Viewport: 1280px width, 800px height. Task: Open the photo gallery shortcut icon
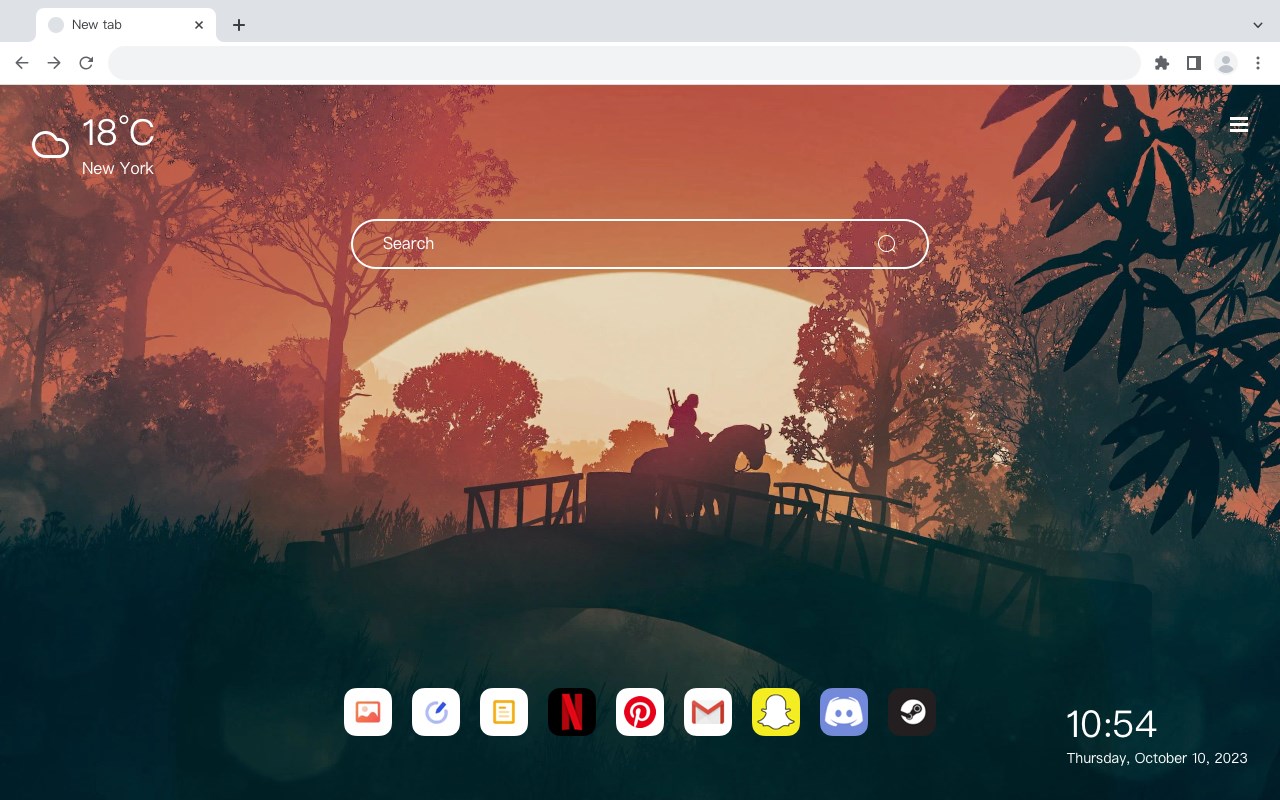368,712
